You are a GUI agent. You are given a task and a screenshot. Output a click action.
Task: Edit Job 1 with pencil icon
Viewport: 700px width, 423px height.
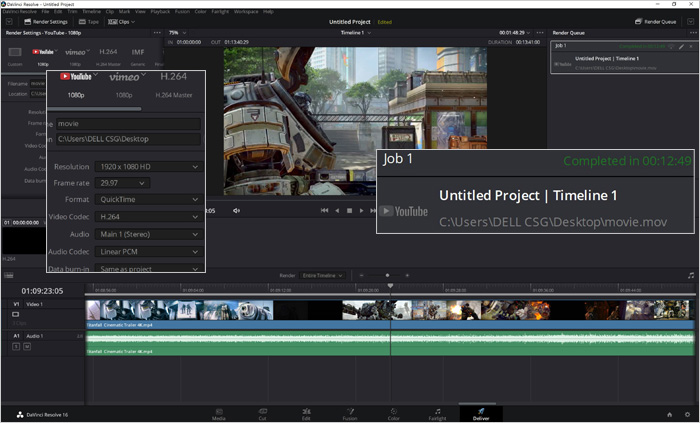tap(682, 46)
